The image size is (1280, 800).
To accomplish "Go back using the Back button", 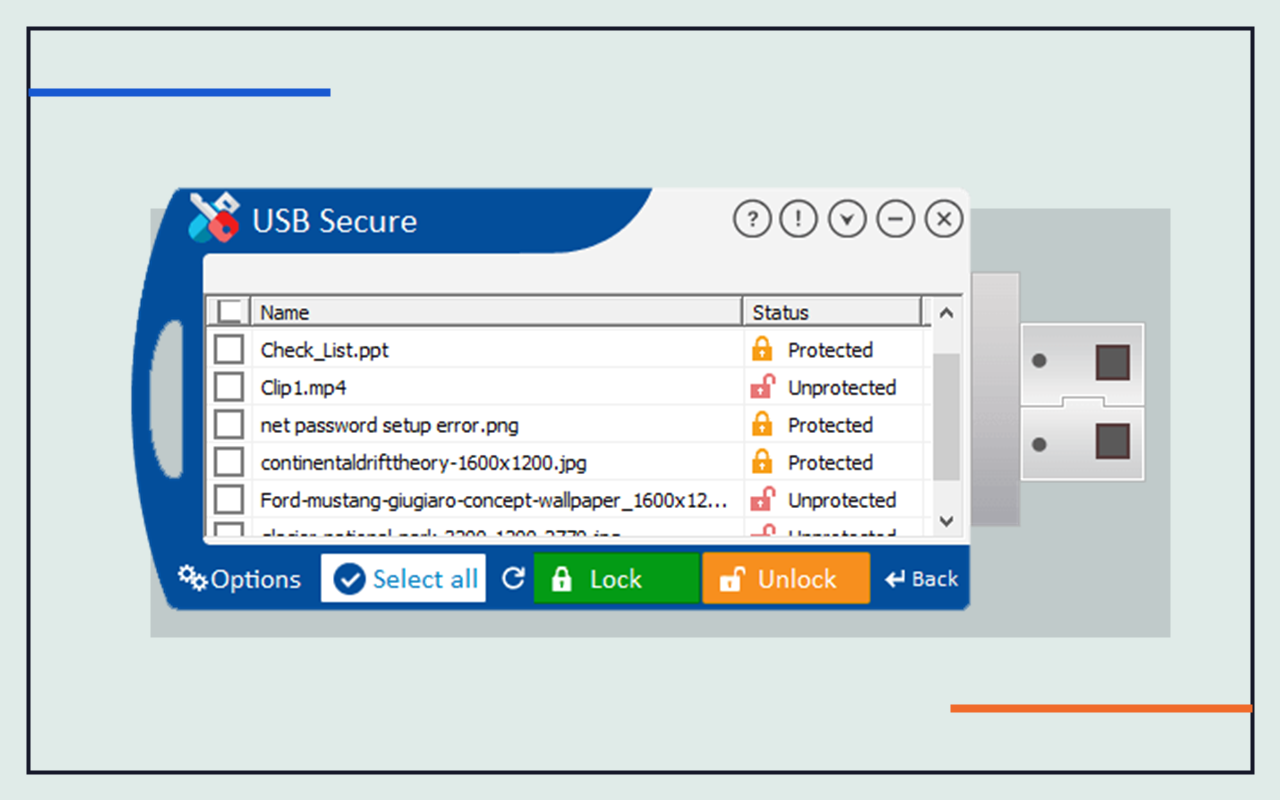I will coord(922,579).
